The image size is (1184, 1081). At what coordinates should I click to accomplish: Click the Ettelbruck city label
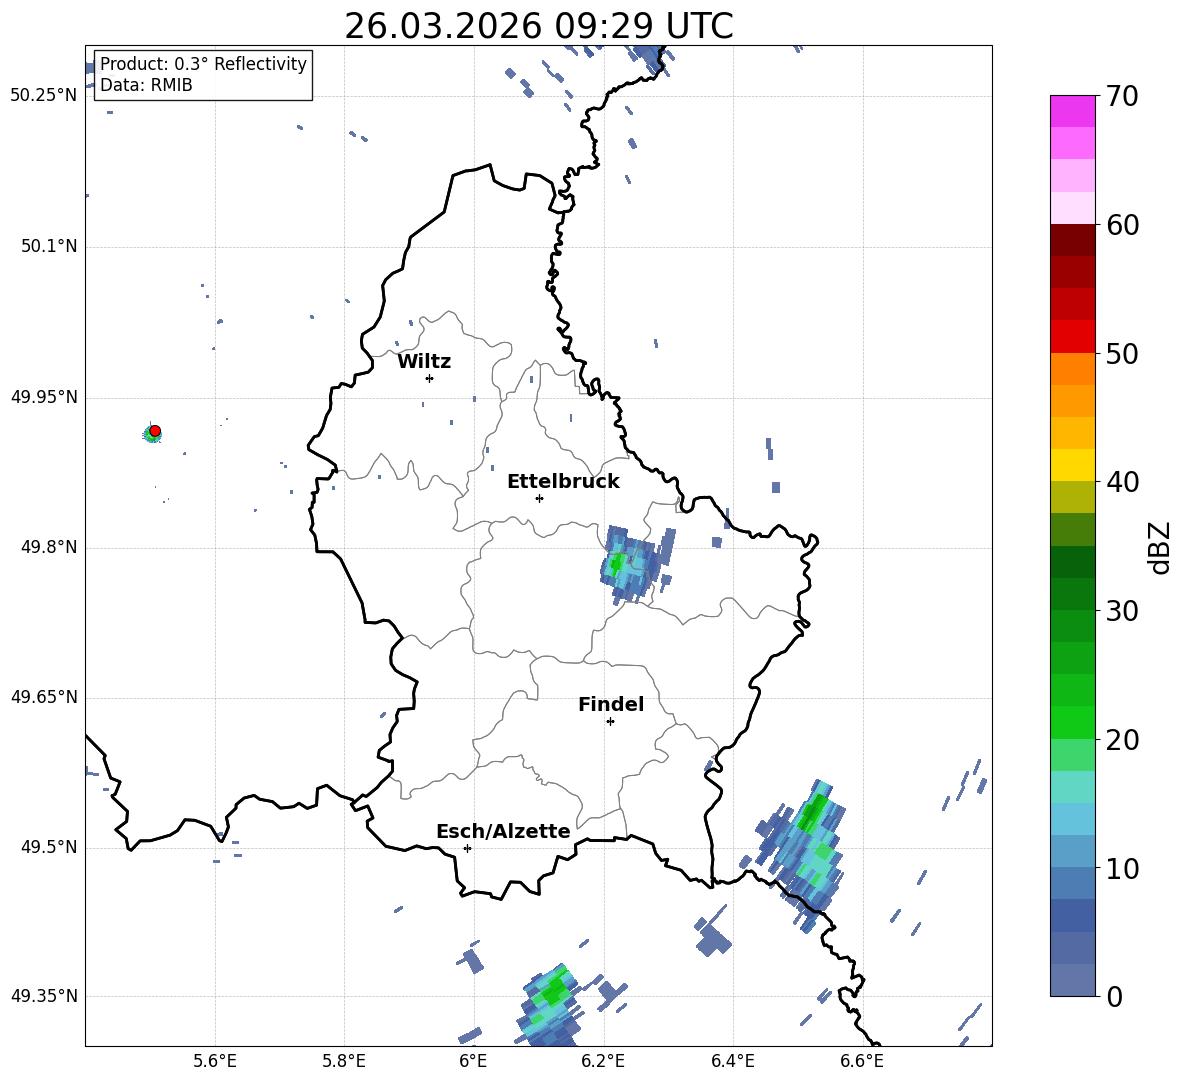pos(563,482)
